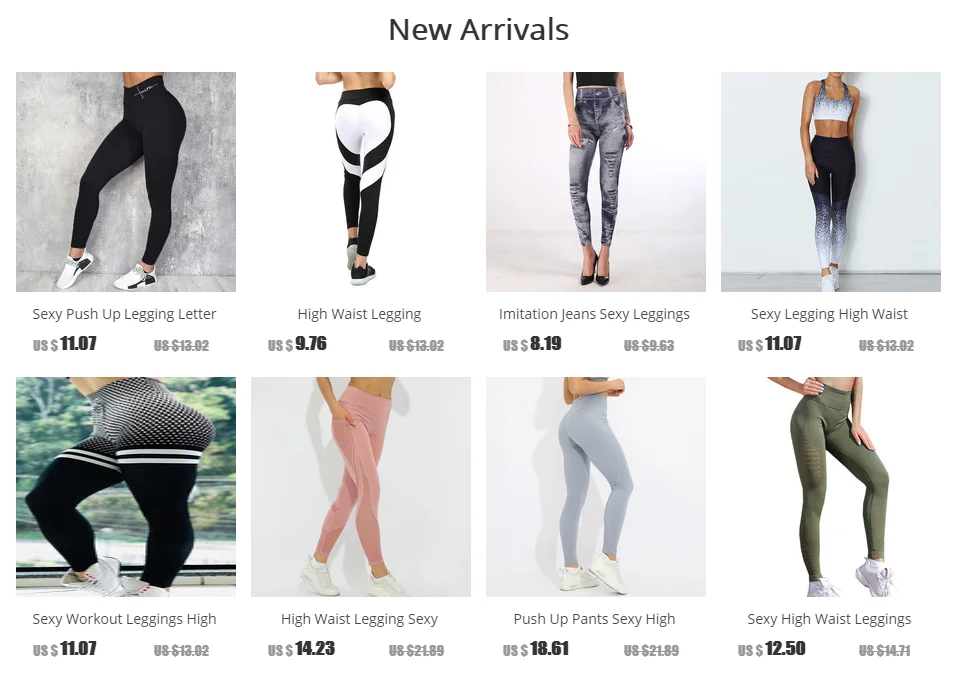View the imitation jeans legging photo
The image size is (958, 686).
(x=596, y=181)
